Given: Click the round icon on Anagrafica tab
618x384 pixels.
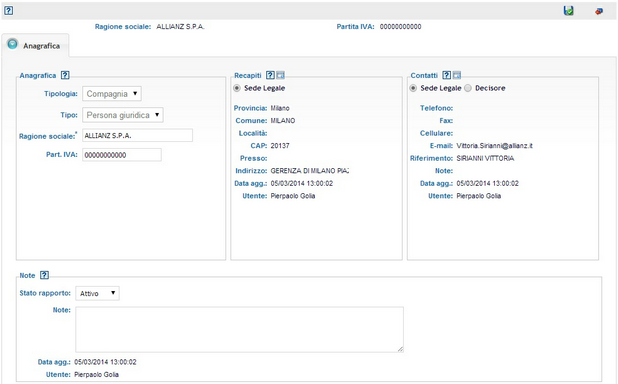Looking at the screenshot, I should pos(13,44).
